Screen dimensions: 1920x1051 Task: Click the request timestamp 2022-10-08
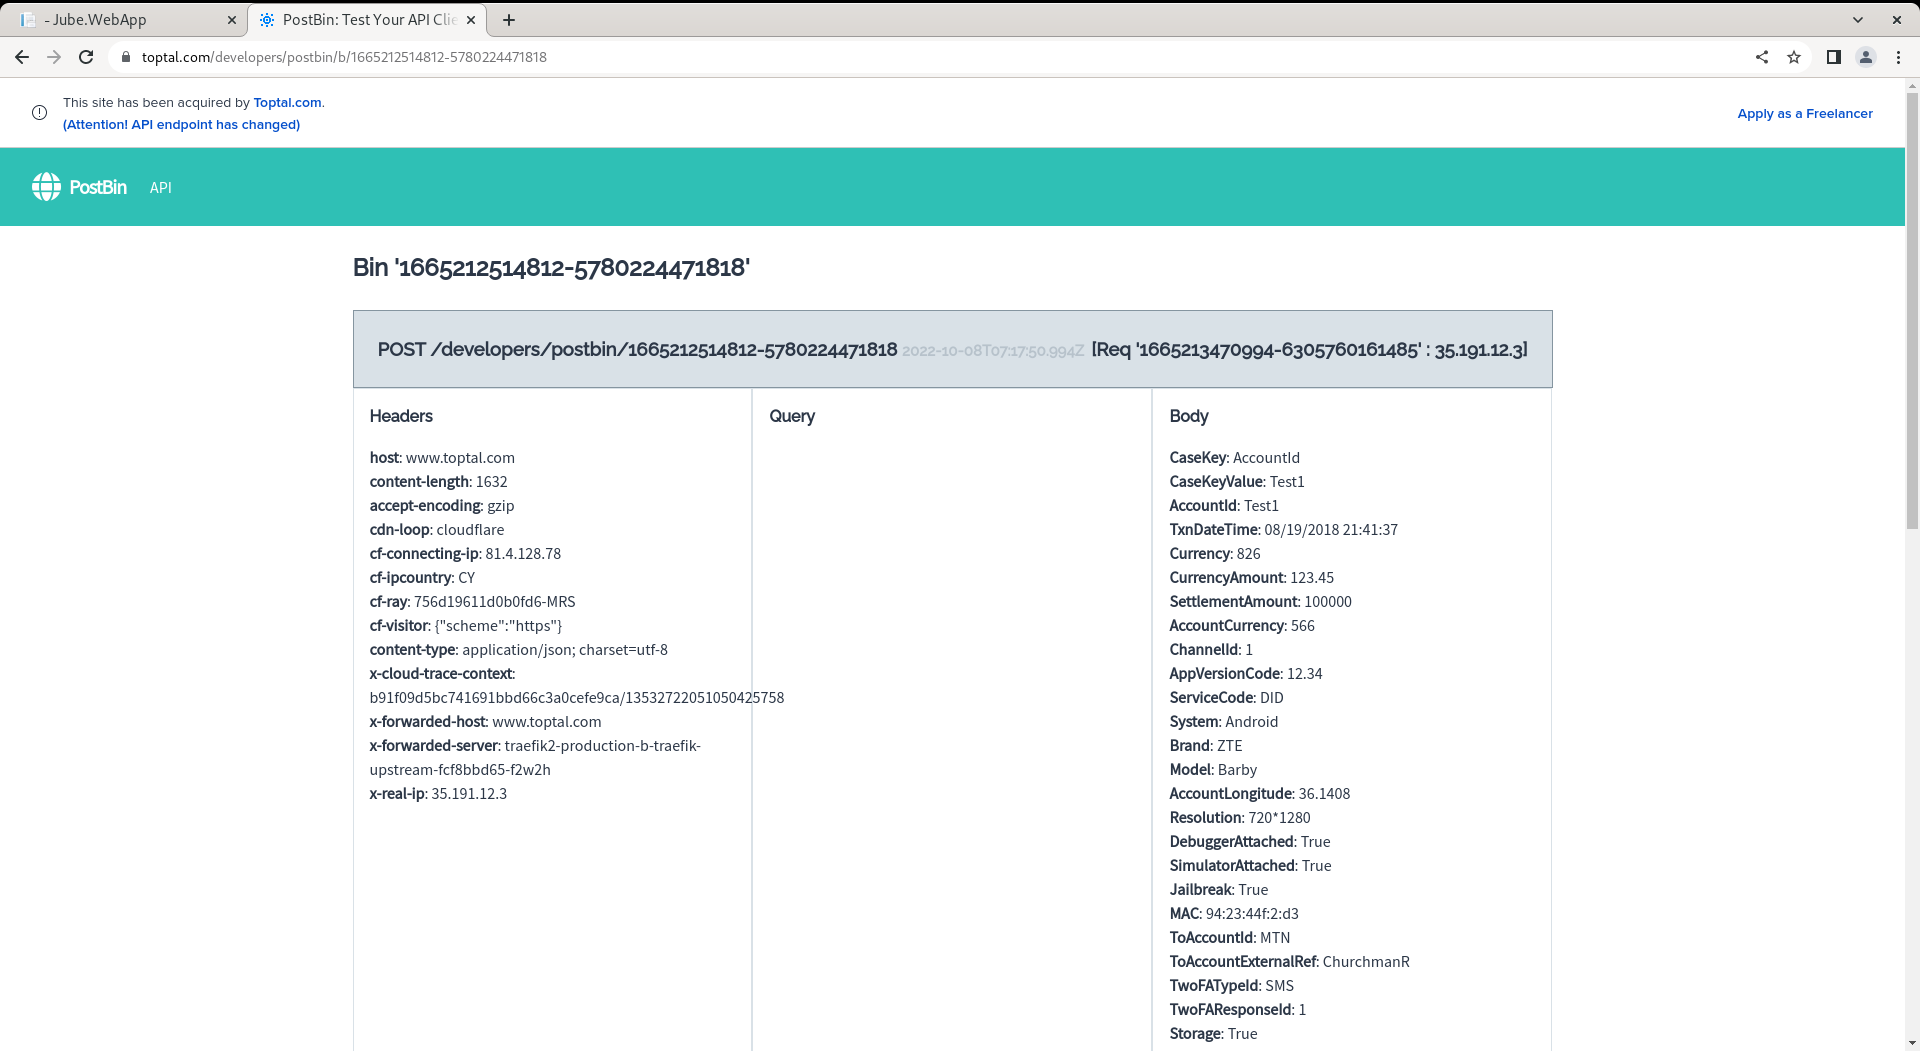(993, 351)
